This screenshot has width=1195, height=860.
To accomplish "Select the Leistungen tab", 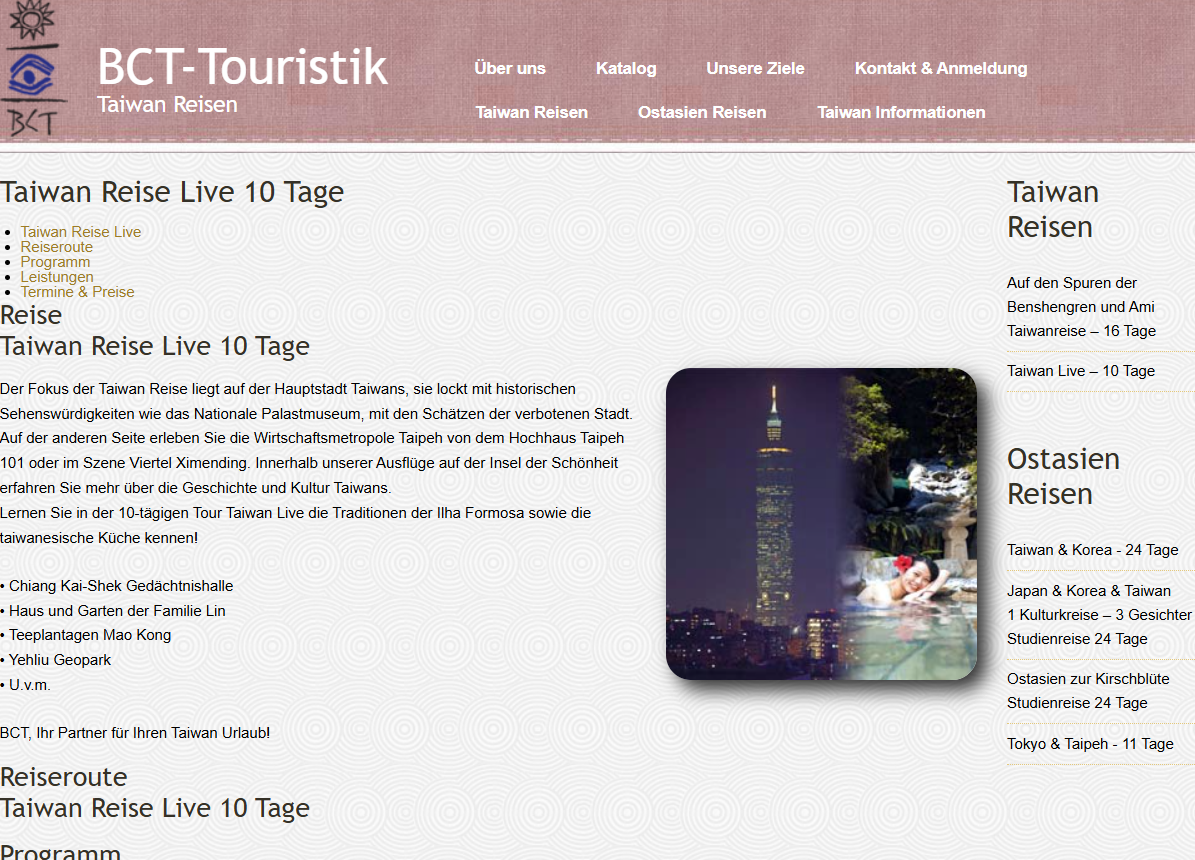I will pos(57,277).
